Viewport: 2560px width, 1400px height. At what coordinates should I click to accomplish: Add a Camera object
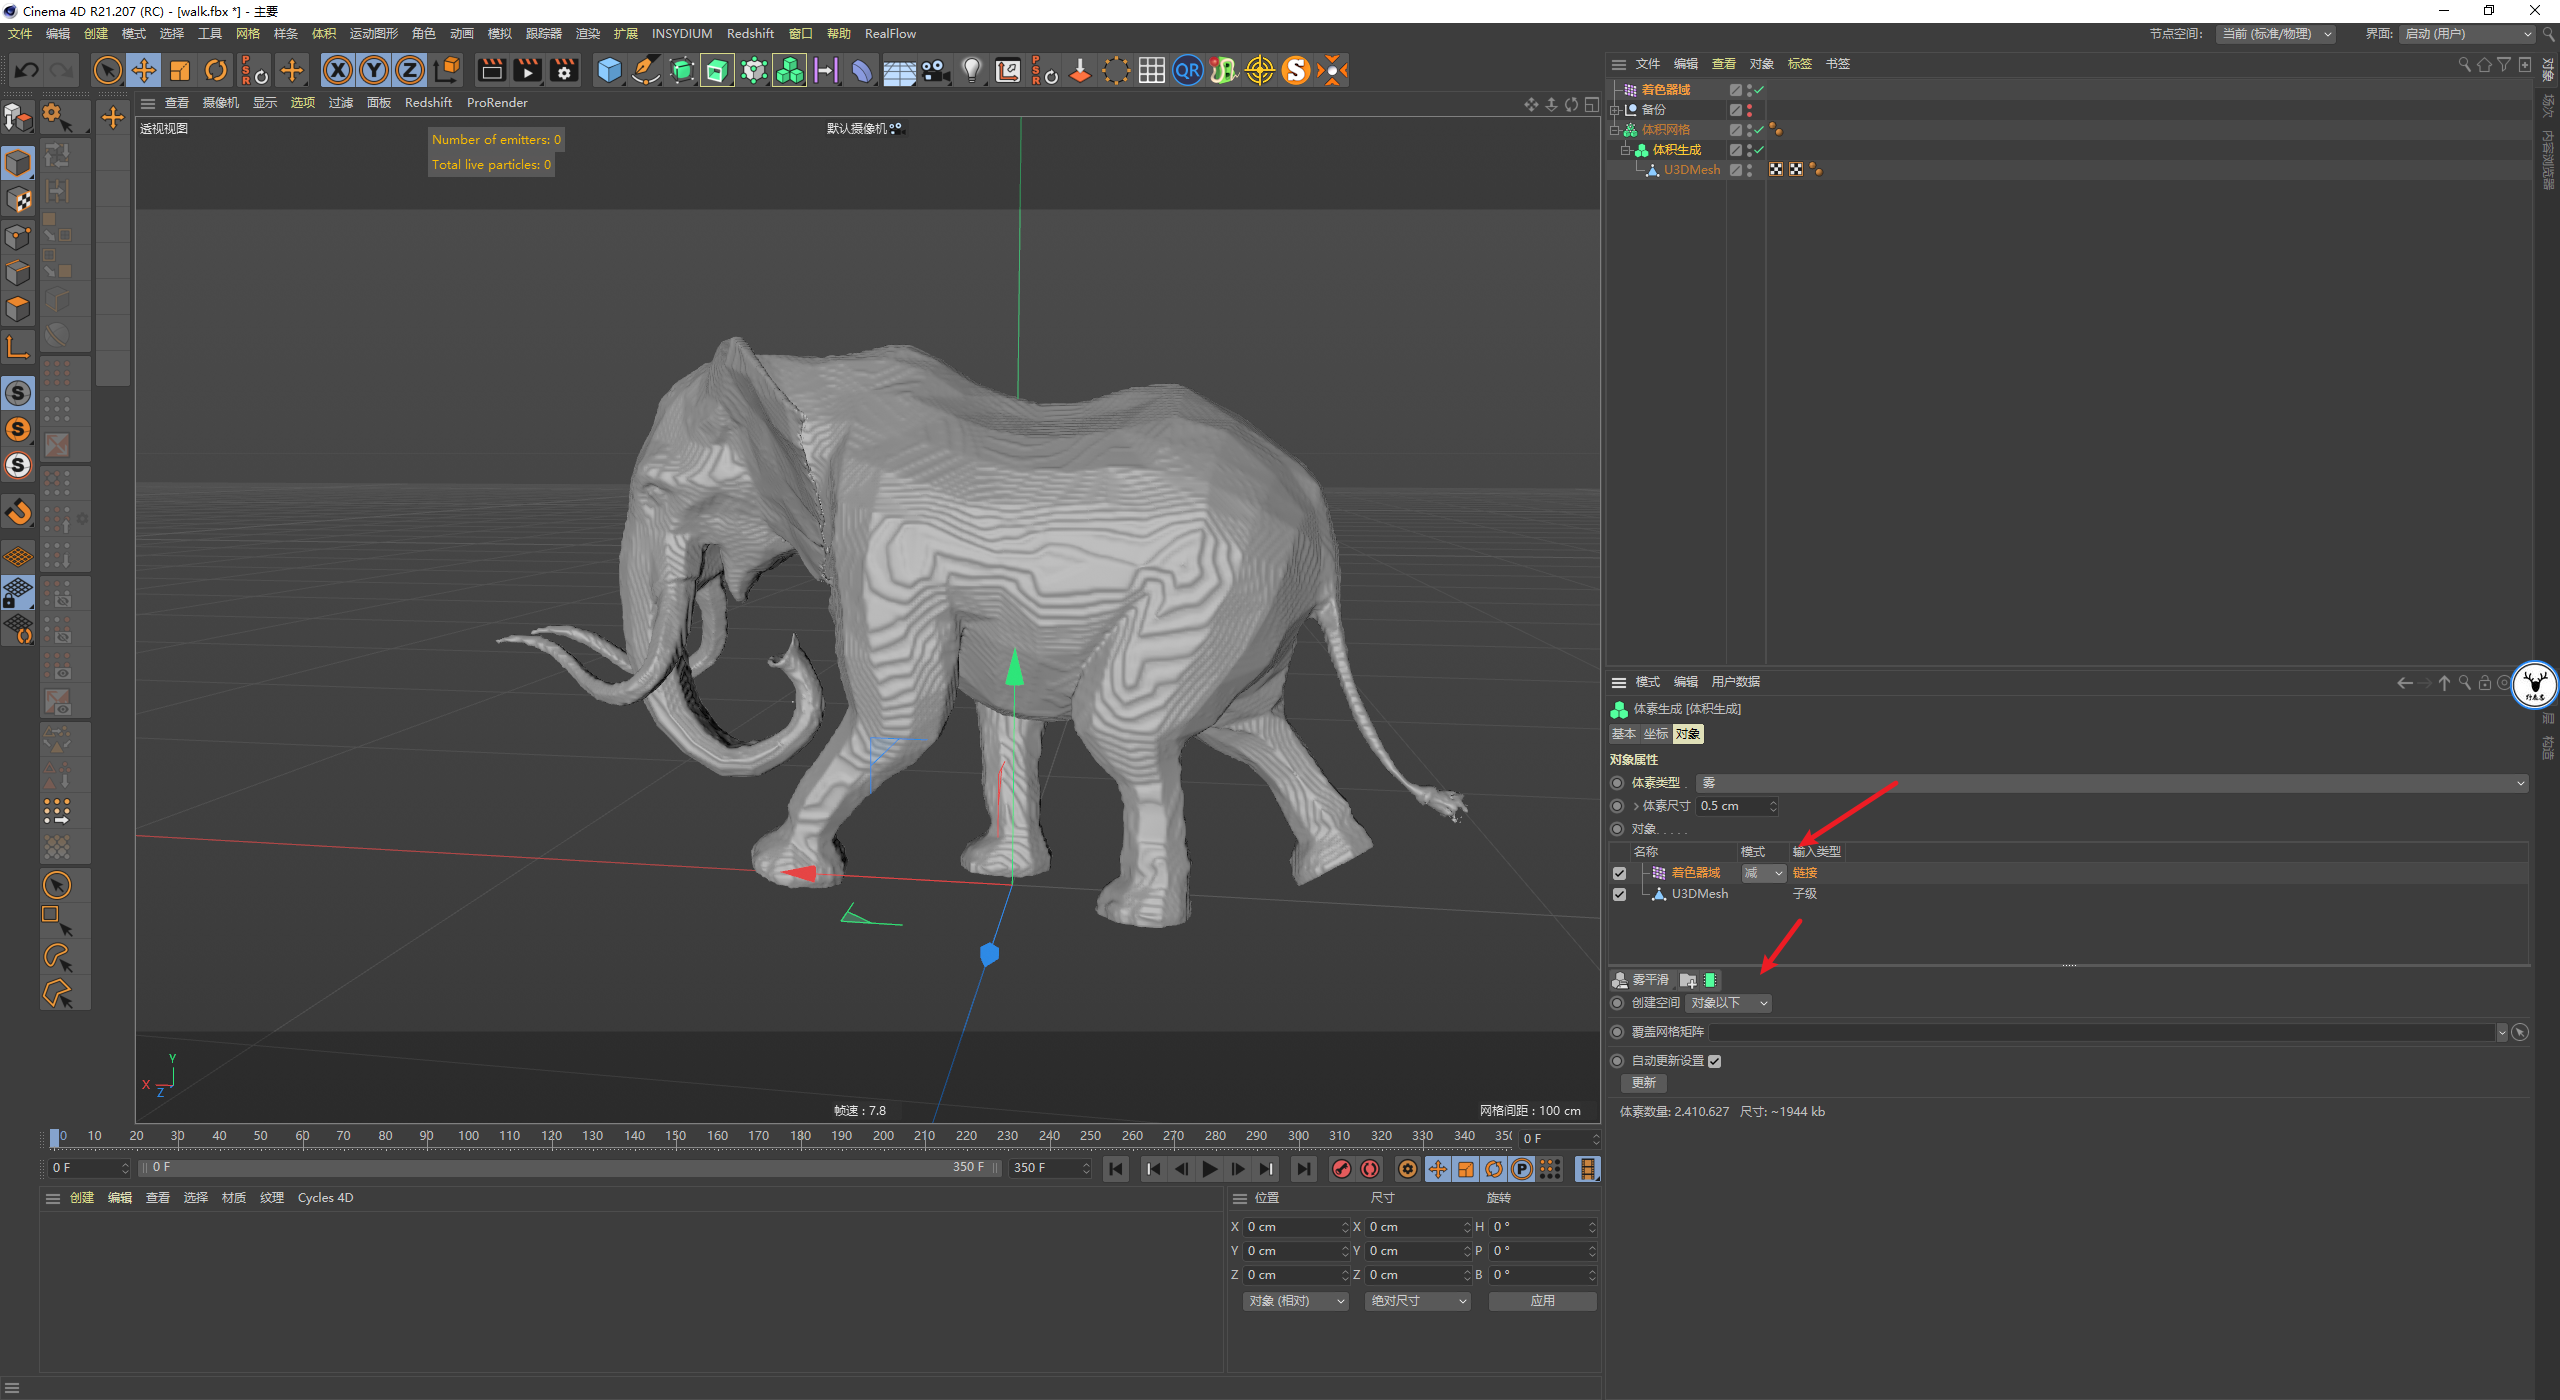tap(935, 70)
